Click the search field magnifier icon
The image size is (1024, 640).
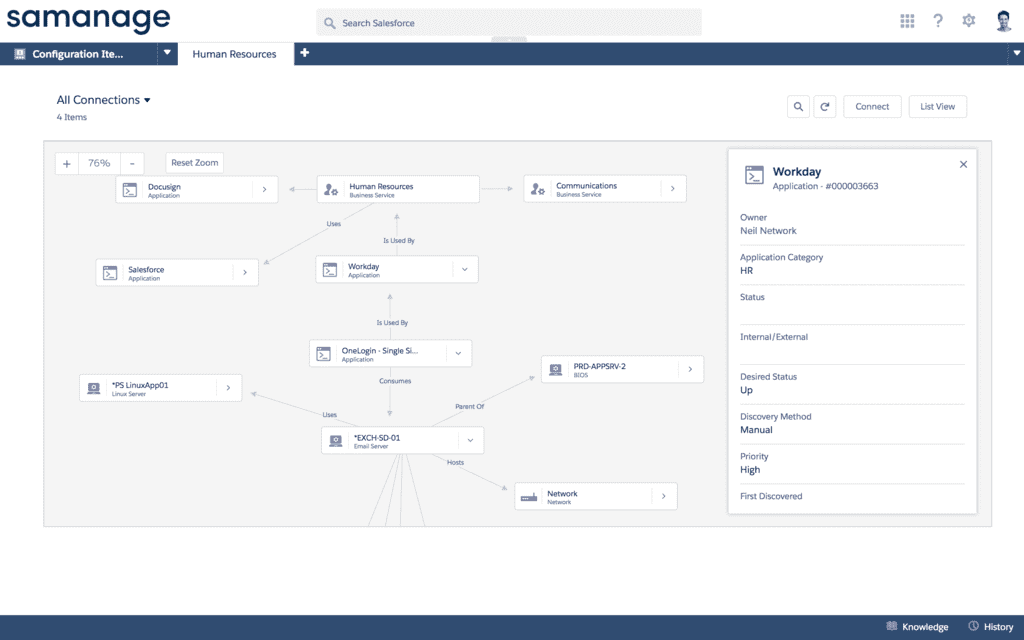[x=330, y=23]
